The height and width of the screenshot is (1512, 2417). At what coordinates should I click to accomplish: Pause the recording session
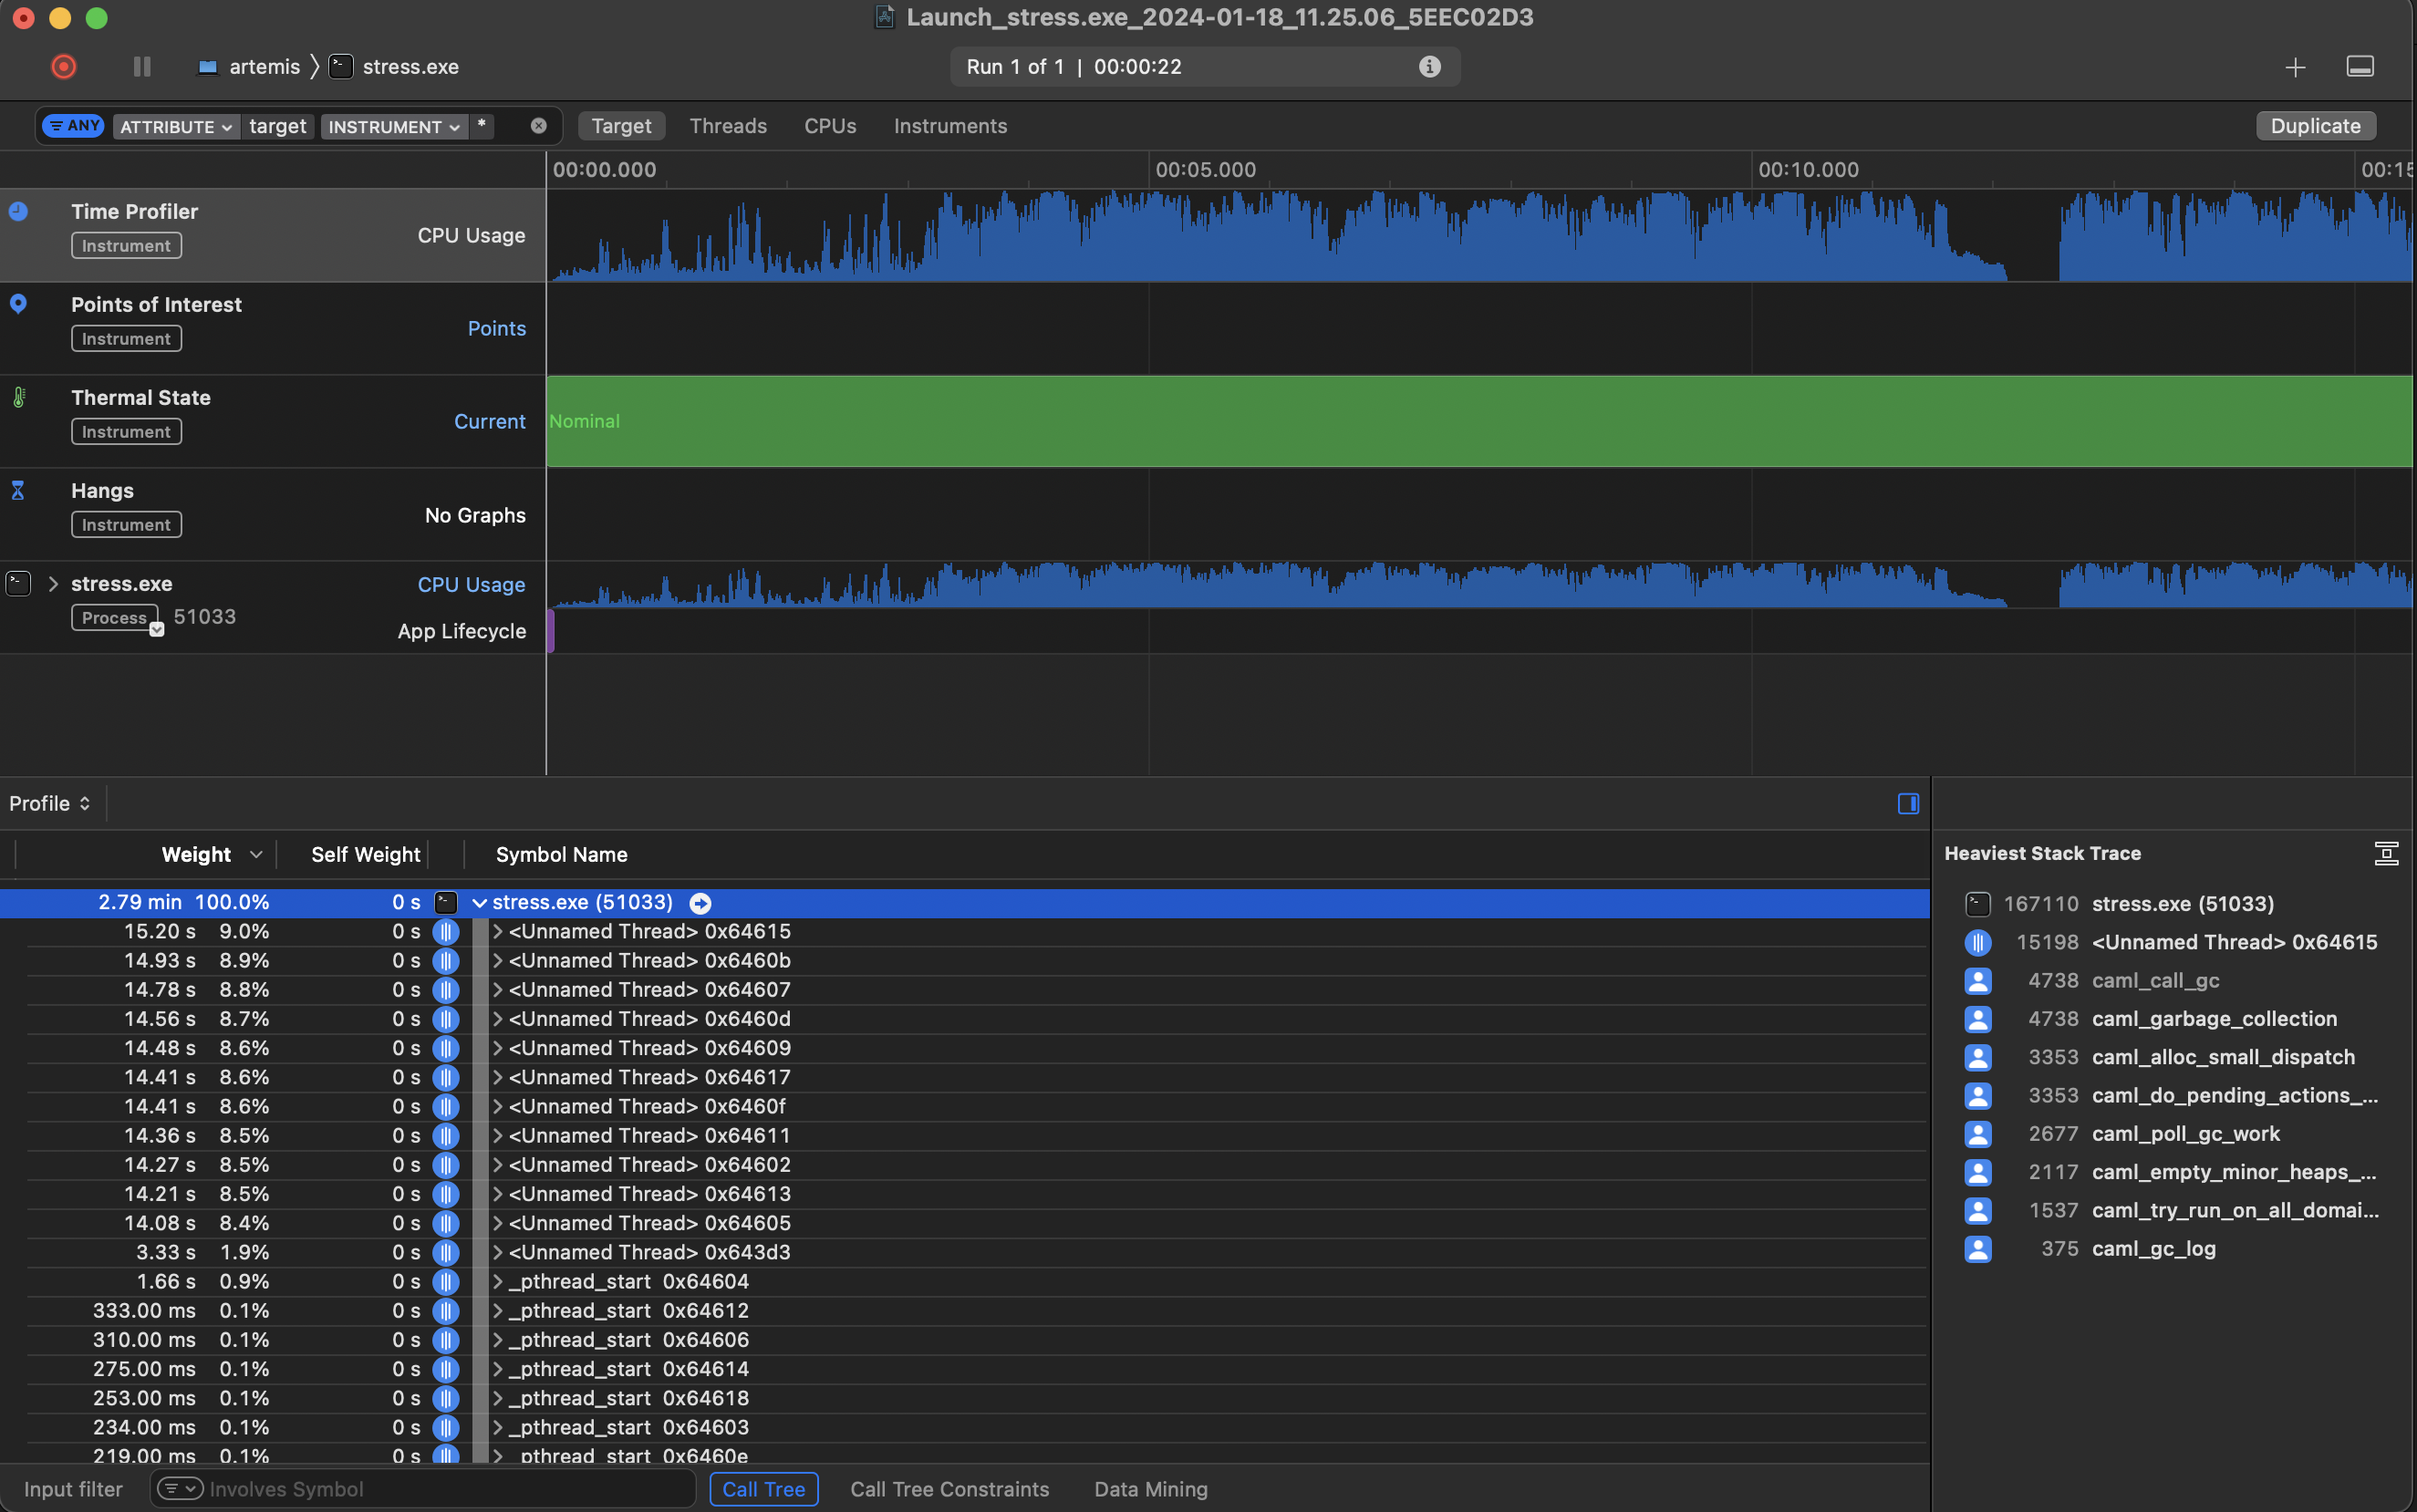(142, 67)
